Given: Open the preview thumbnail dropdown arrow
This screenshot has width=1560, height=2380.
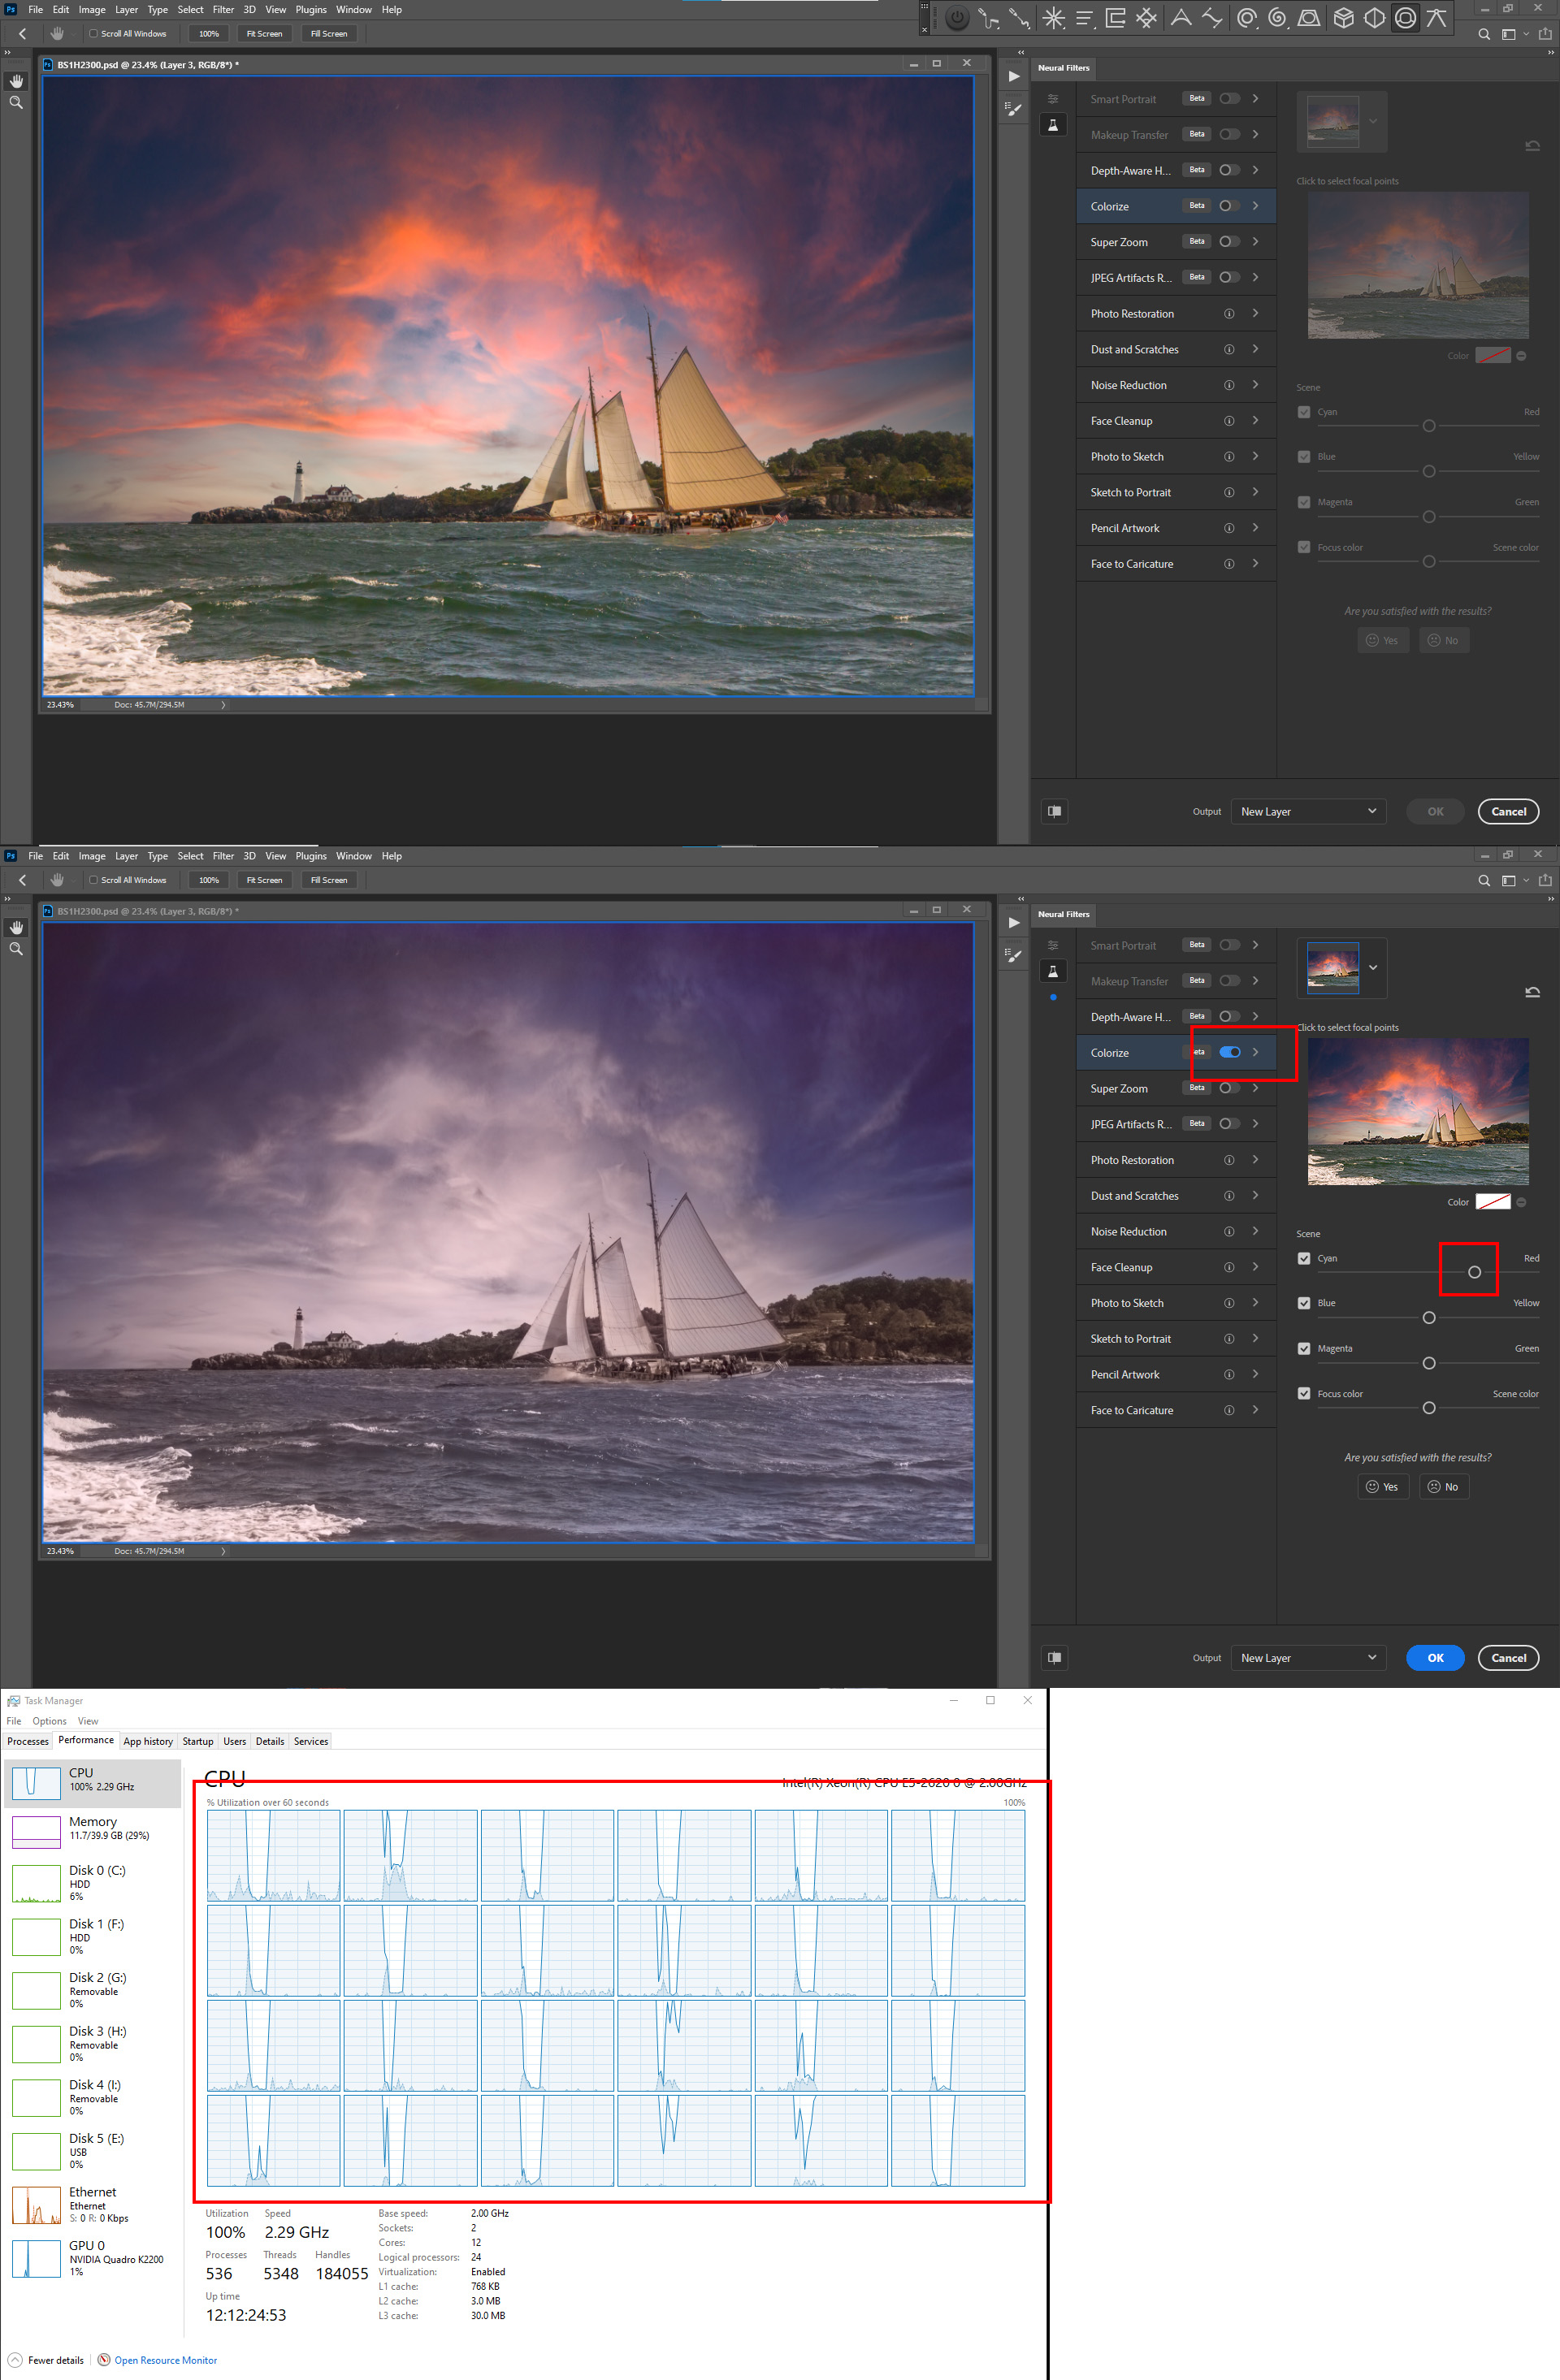Looking at the screenshot, I should (x=1372, y=968).
